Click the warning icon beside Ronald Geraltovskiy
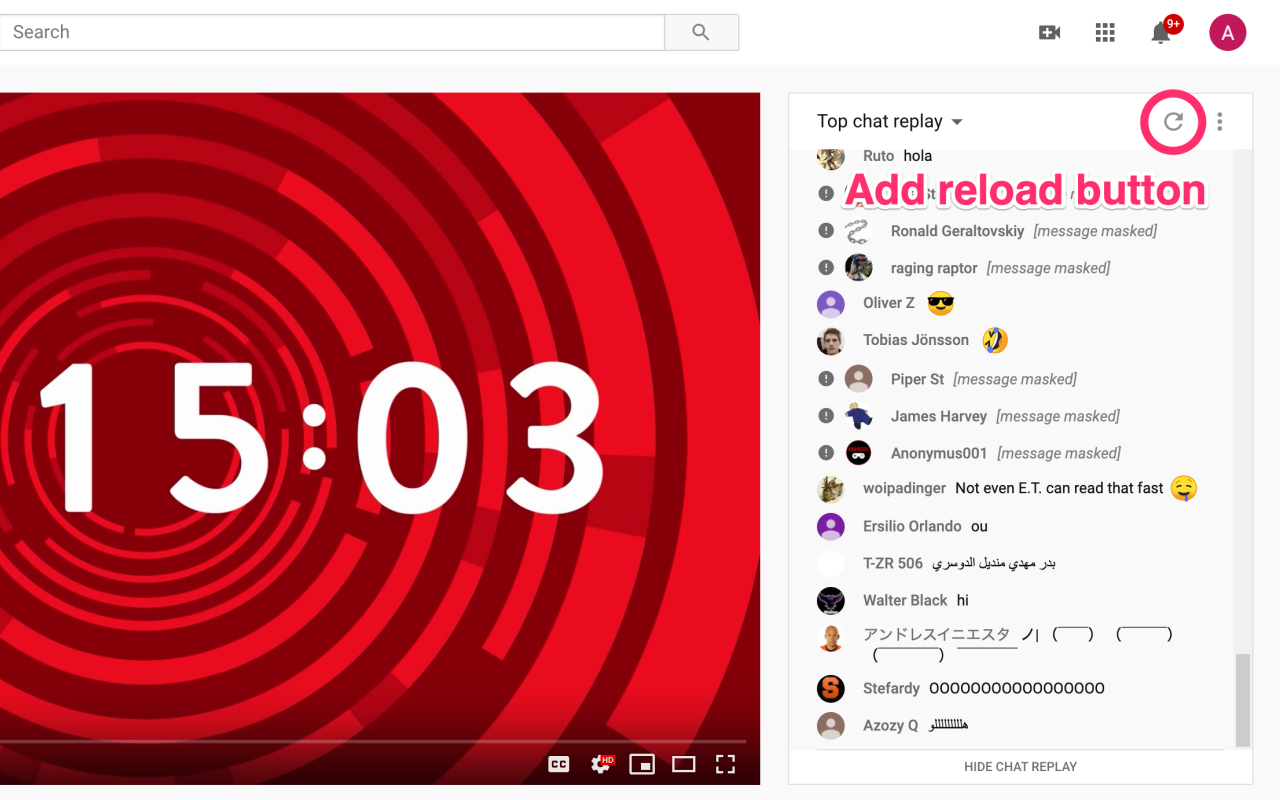This screenshot has height=800, width=1280. pyautogui.click(x=826, y=231)
